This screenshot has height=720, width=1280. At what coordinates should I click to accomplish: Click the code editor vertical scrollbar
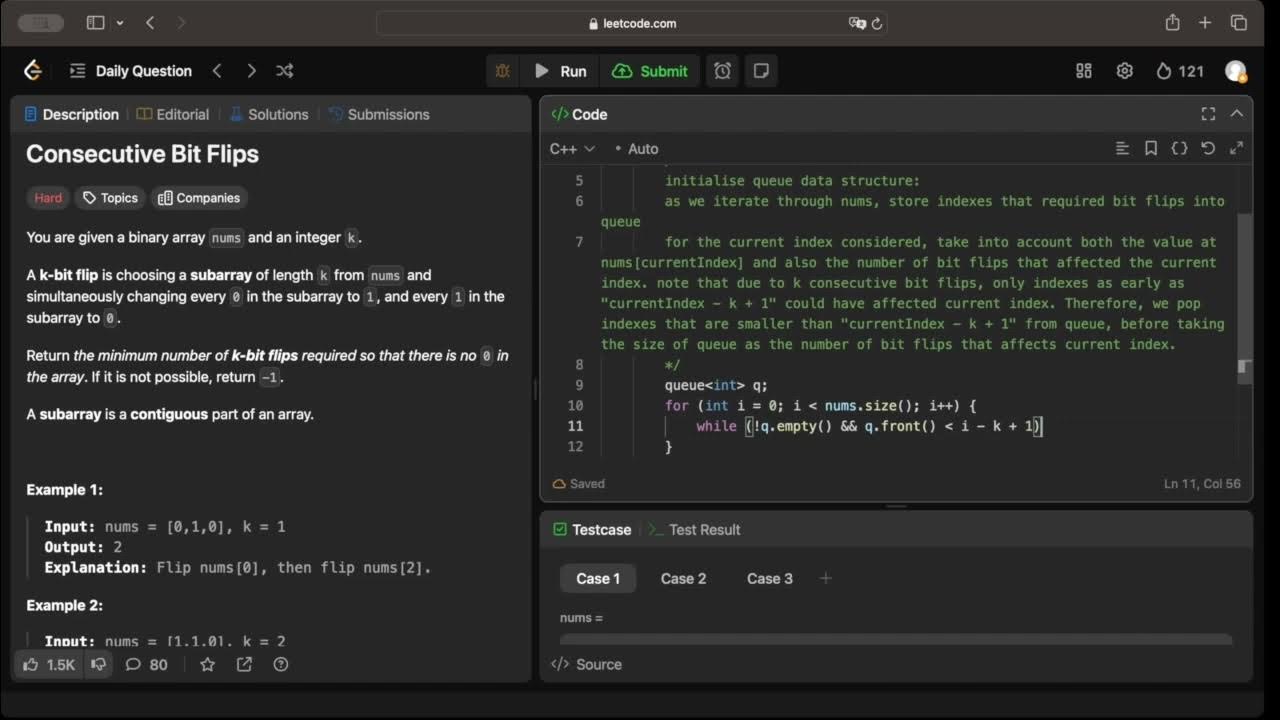point(1245,290)
